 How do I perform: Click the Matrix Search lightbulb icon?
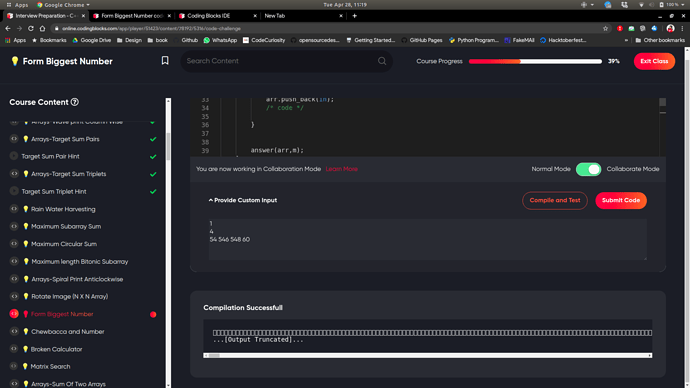click(25, 366)
